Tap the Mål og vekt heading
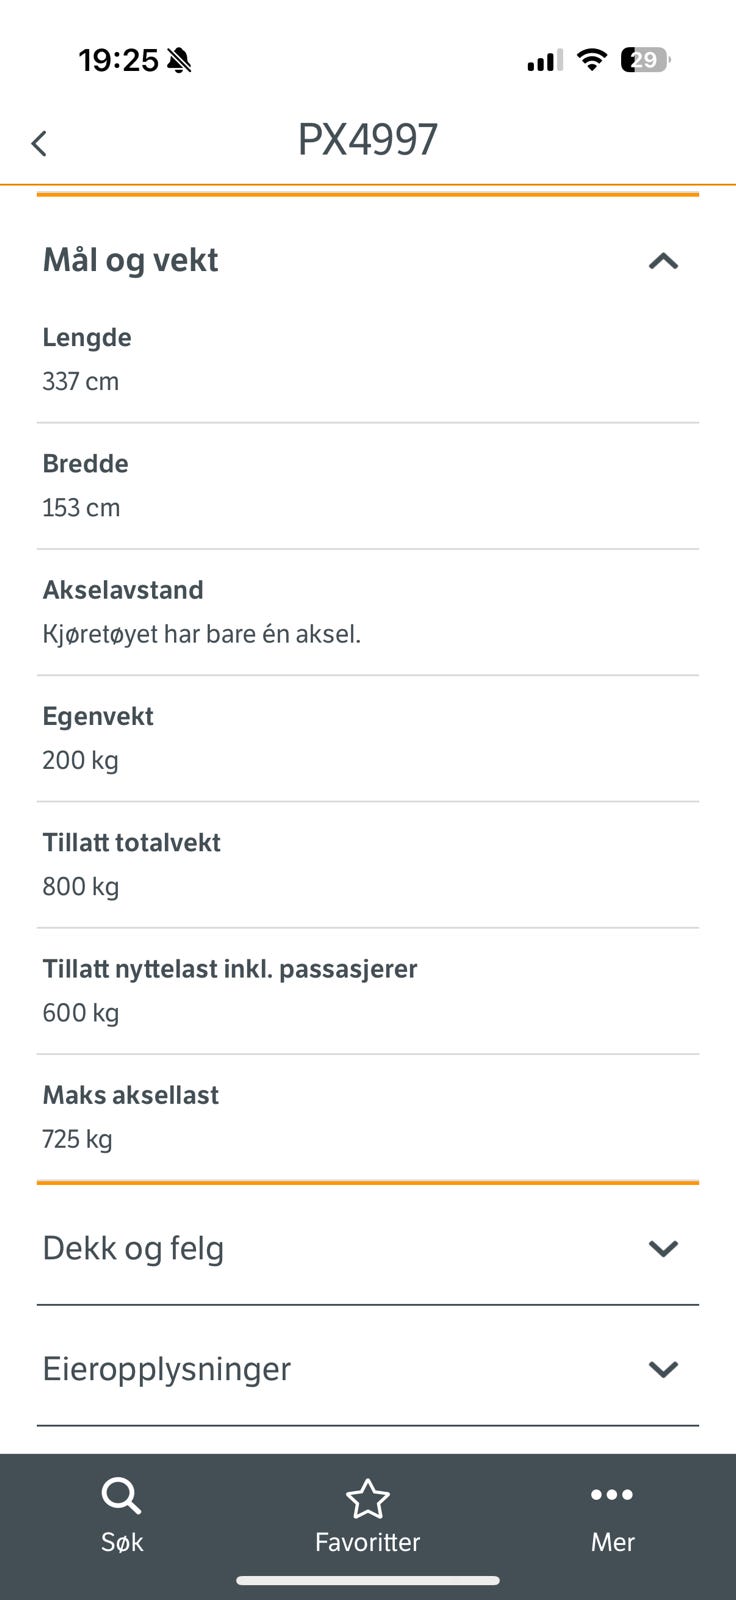Viewport: 736px width, 1600px height. tap(130, 260)
